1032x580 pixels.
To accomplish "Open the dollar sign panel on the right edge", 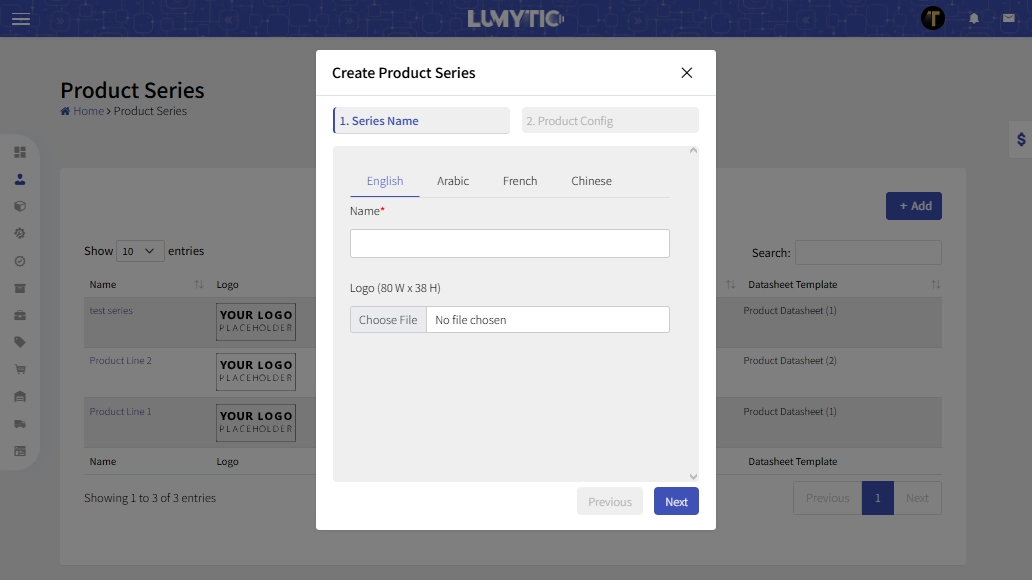I will click(x=1021, y=139).
